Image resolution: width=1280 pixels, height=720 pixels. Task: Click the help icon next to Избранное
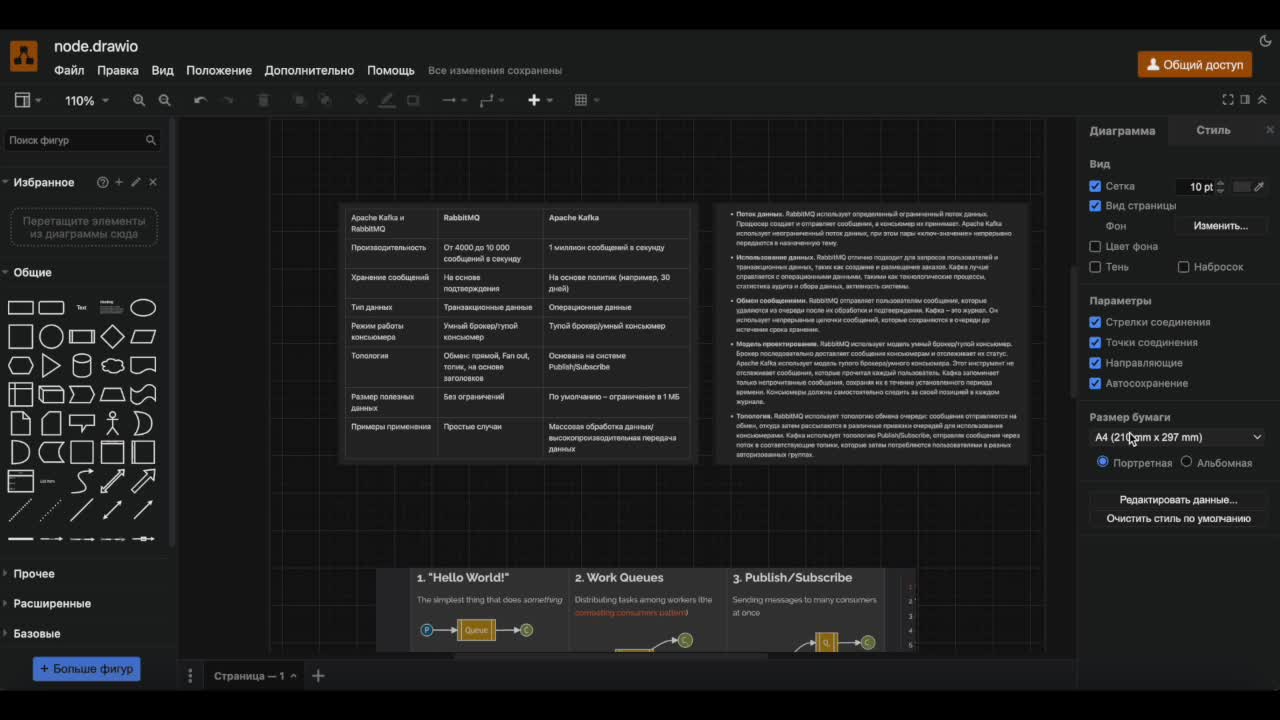pyautogui.click(x=102, y=182)
